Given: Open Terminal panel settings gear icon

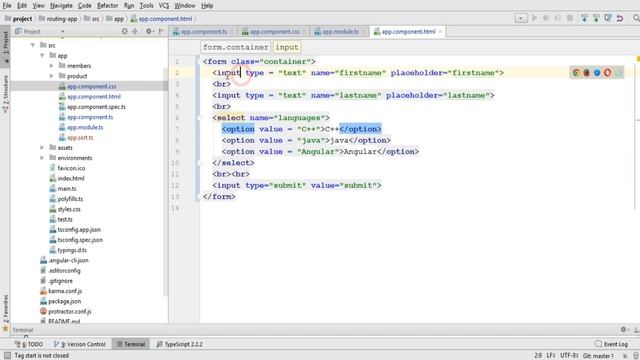Looking at the screenshot, I should pyautogui.click(x=624, y=329).
